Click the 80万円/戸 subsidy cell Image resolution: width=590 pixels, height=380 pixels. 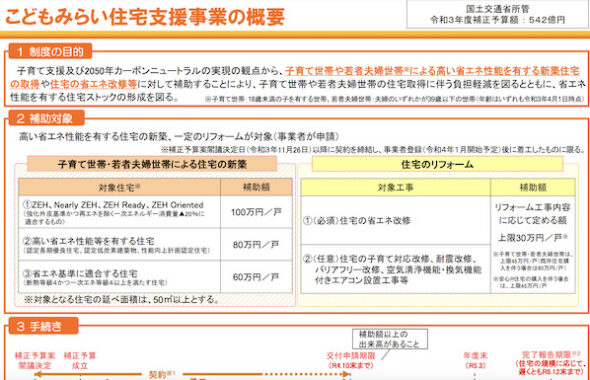tap(256, 245)
